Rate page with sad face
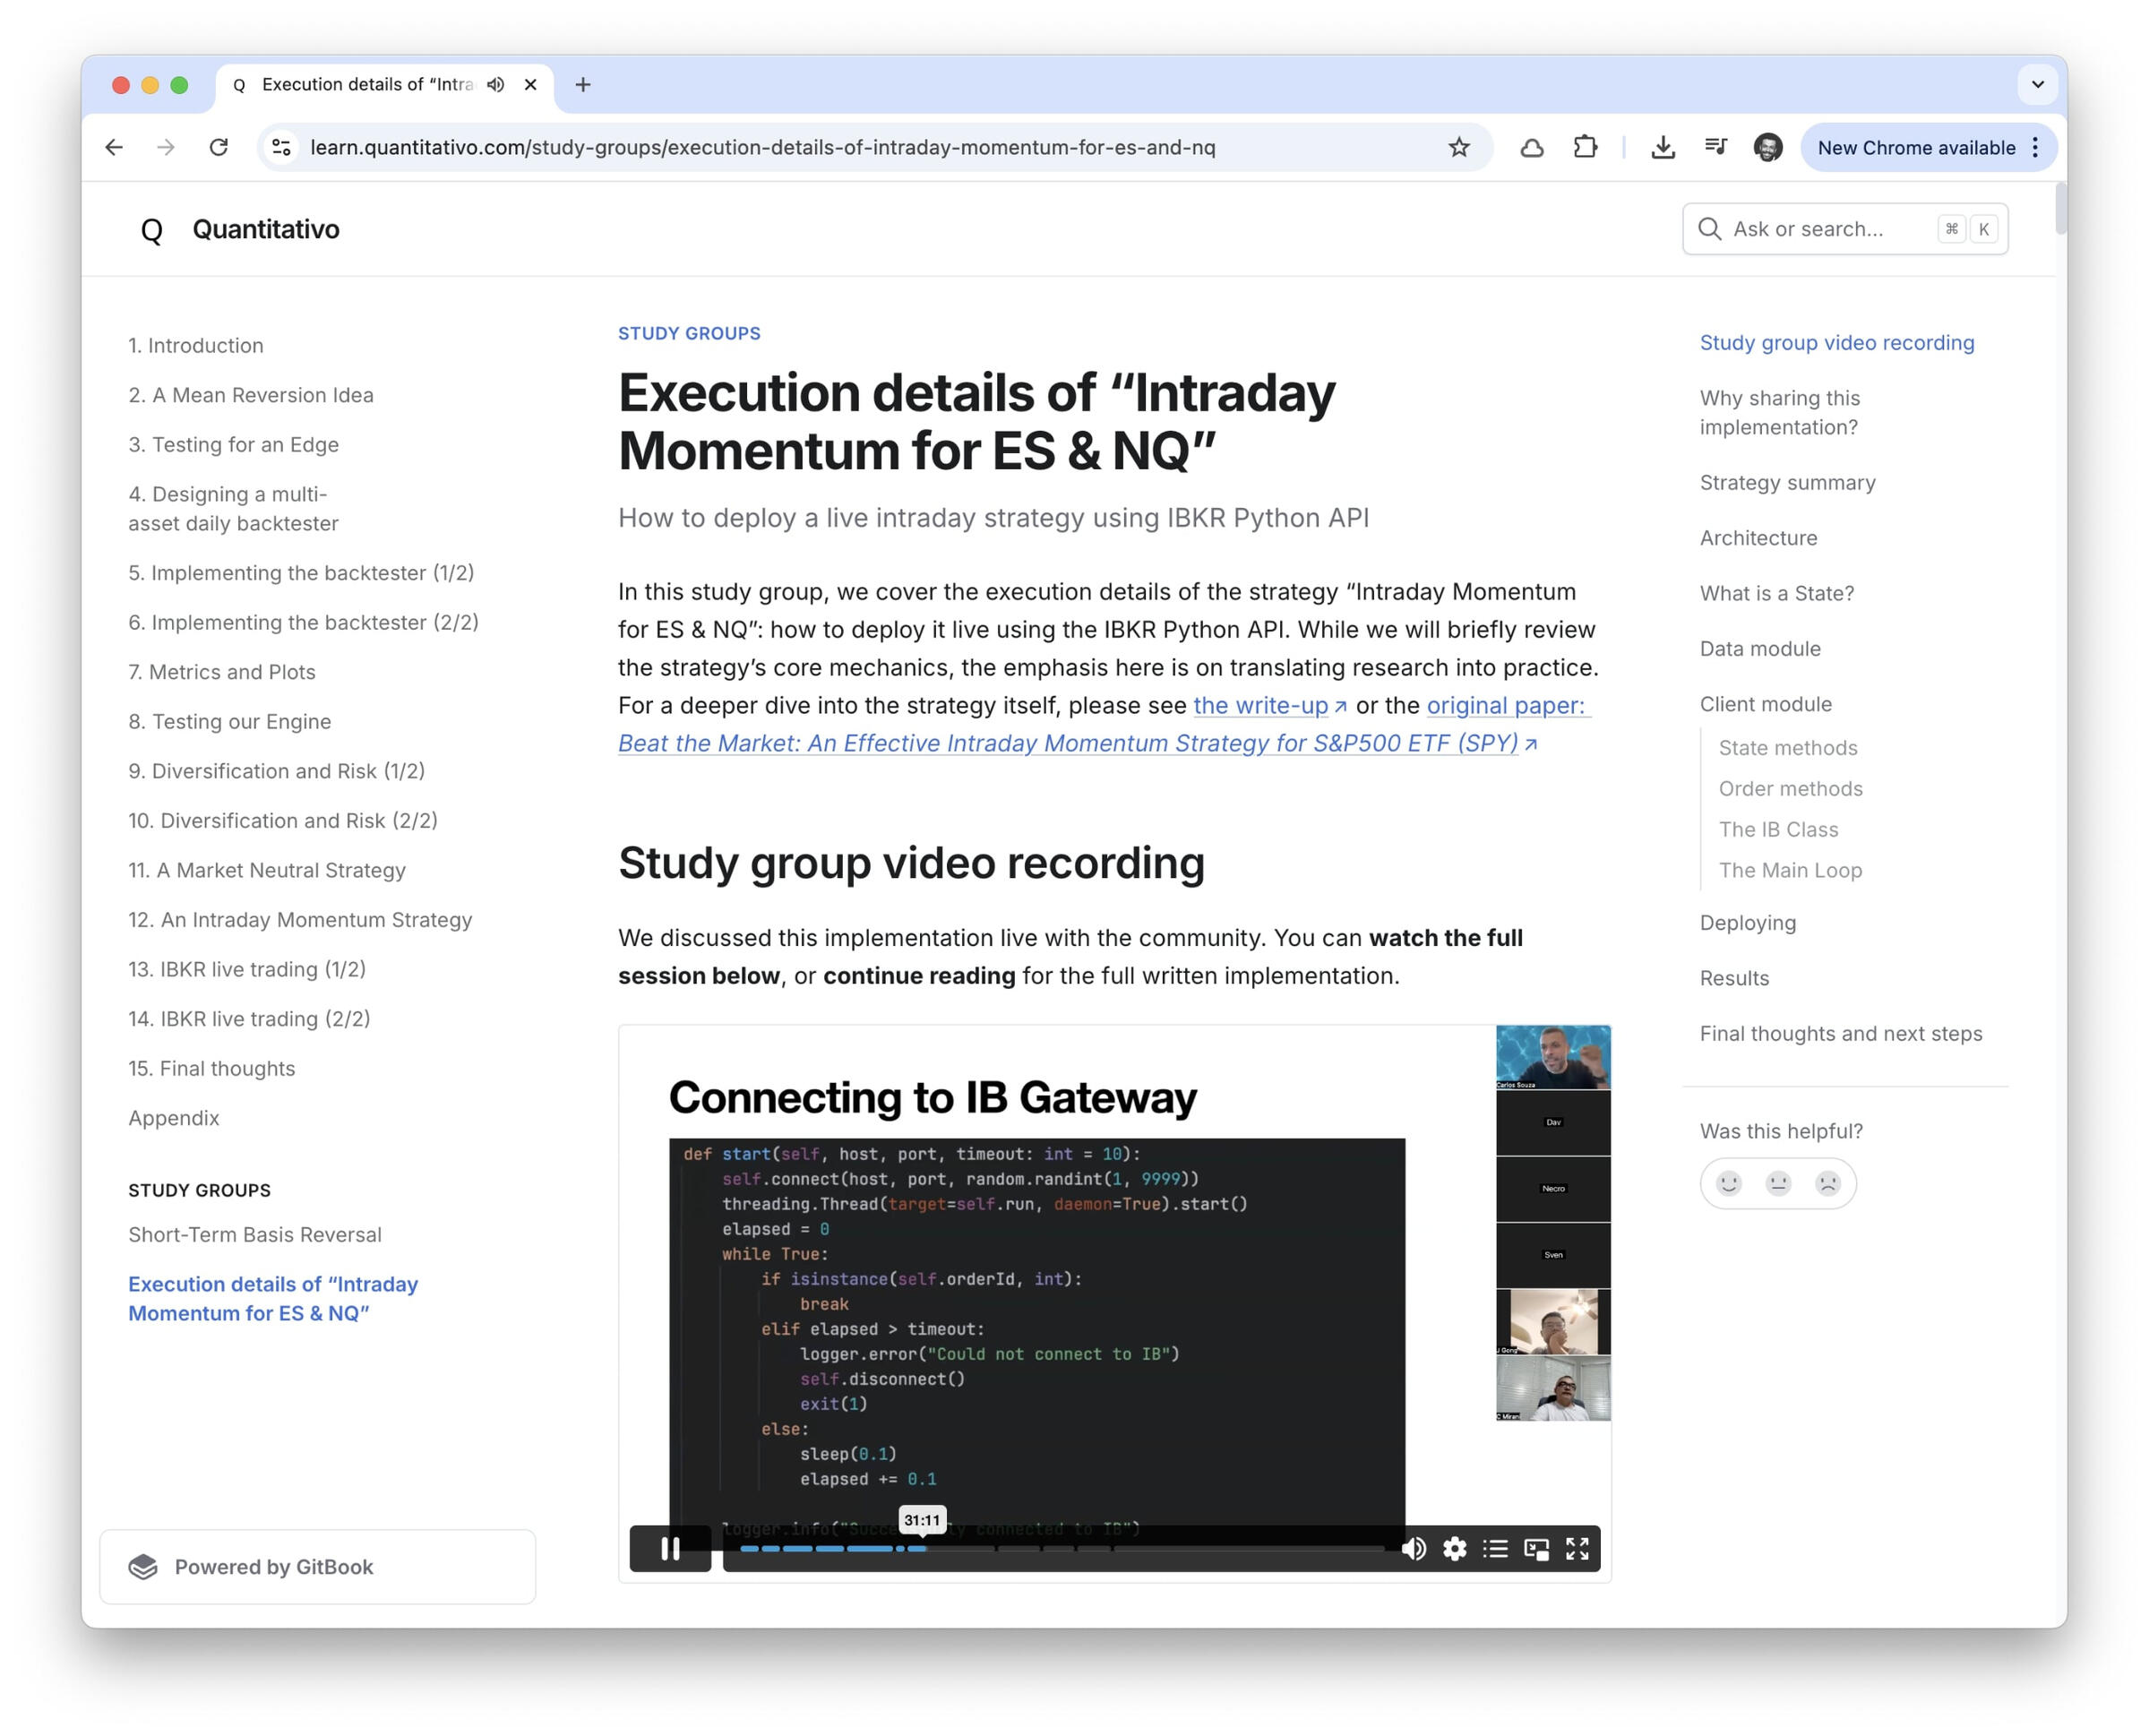The width and height of the screenshot is (2149, 1736). click(x=1827, y=1183)
